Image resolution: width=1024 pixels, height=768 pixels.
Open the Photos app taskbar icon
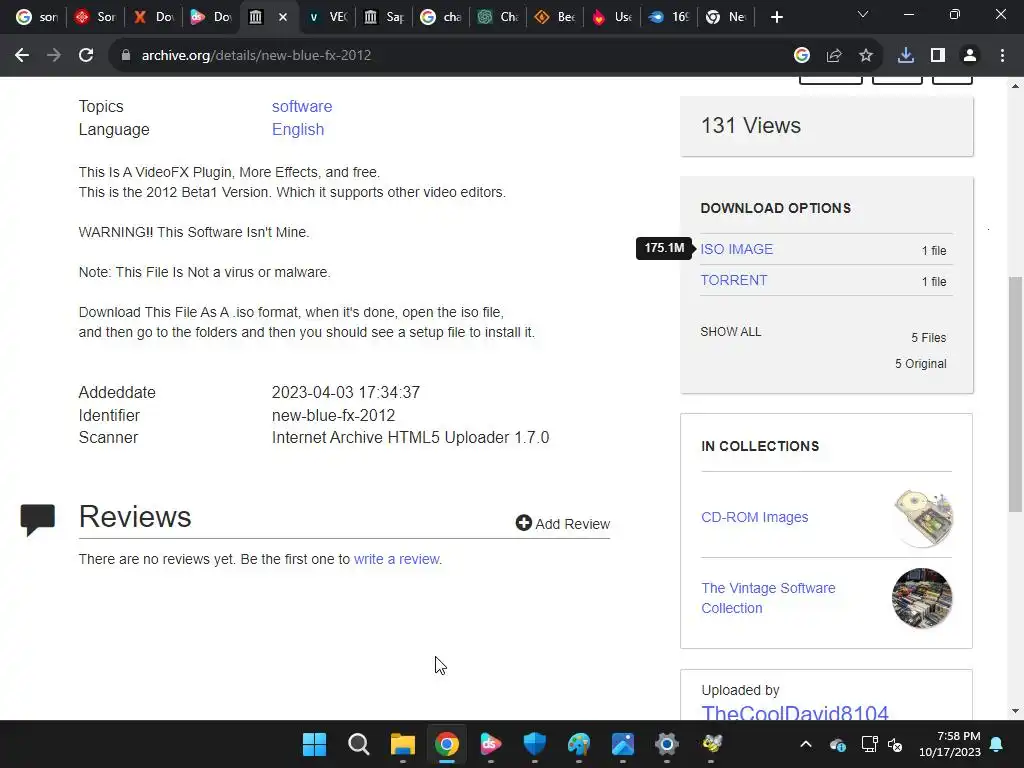623,744
